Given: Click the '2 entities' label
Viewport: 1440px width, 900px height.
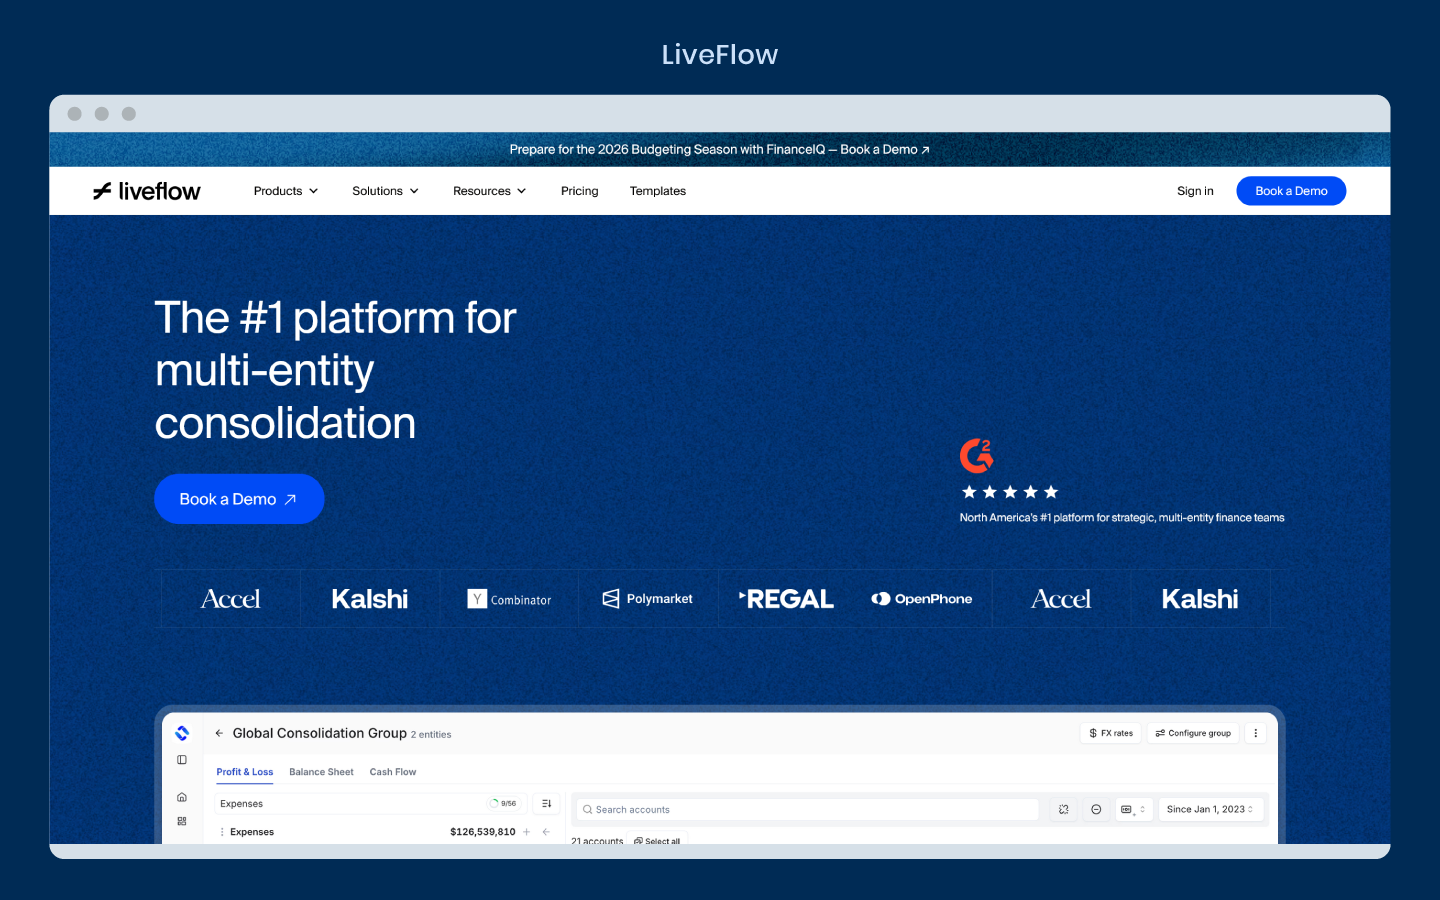Looking at the screenshot, I should [431, 735].
